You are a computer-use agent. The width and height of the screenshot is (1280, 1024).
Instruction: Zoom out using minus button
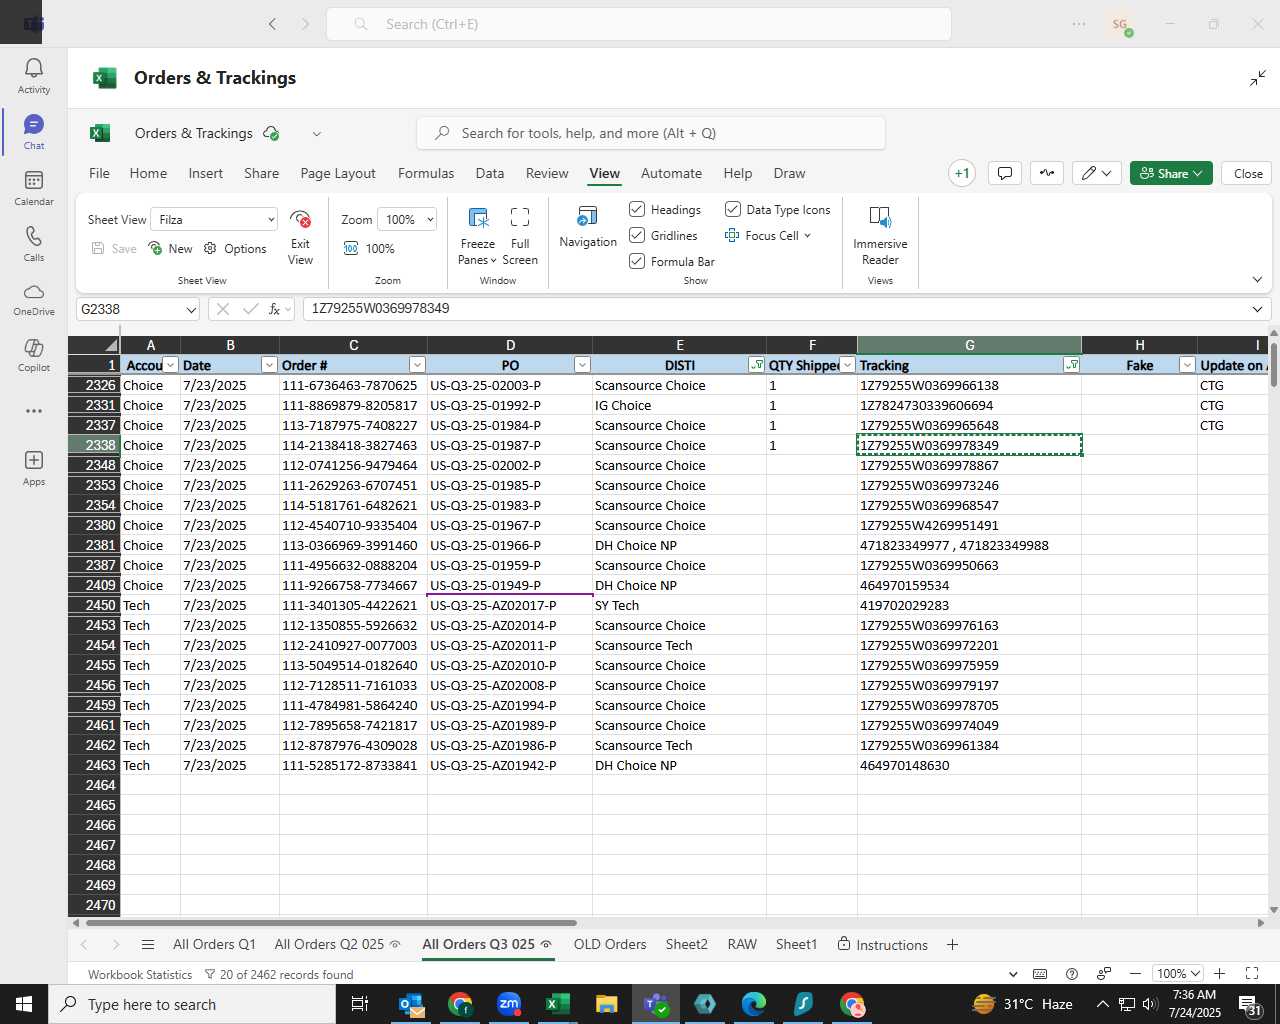1135,973
